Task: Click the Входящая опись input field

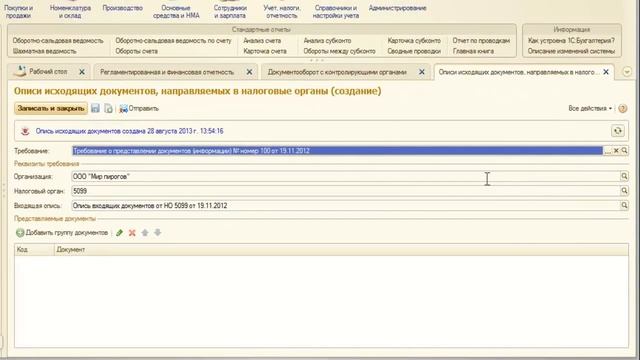Action: [x=346, y=205]
